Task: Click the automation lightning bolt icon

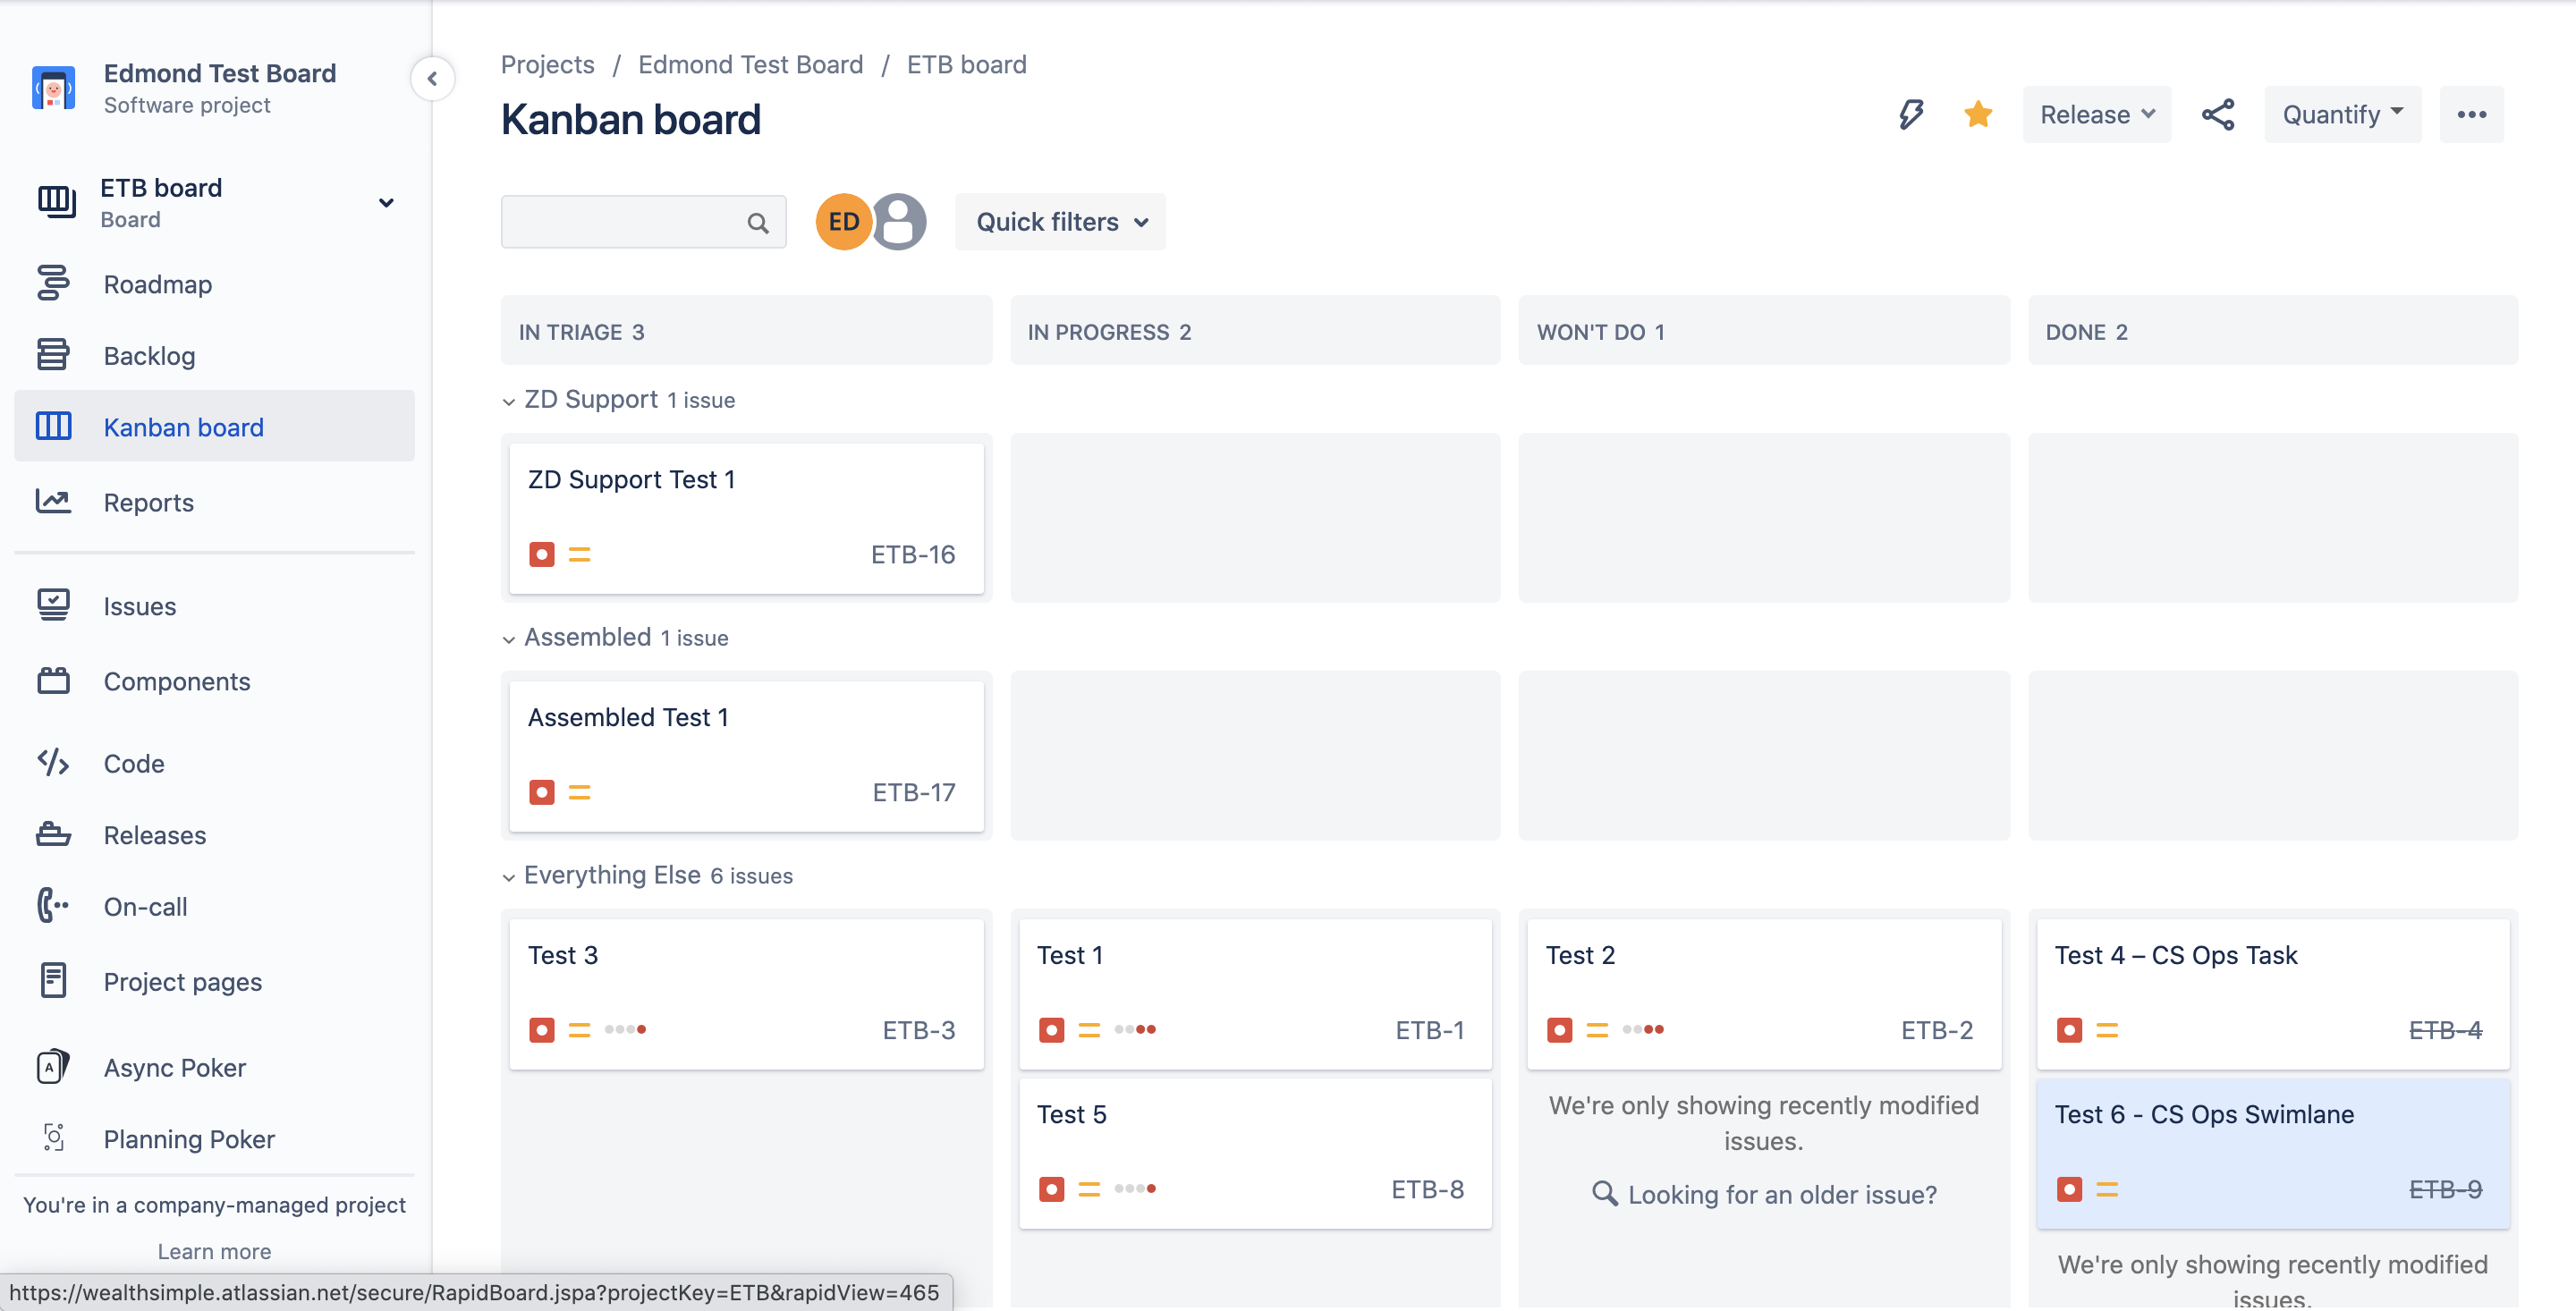Action: pyautogui.click(x=1910, y=114)
